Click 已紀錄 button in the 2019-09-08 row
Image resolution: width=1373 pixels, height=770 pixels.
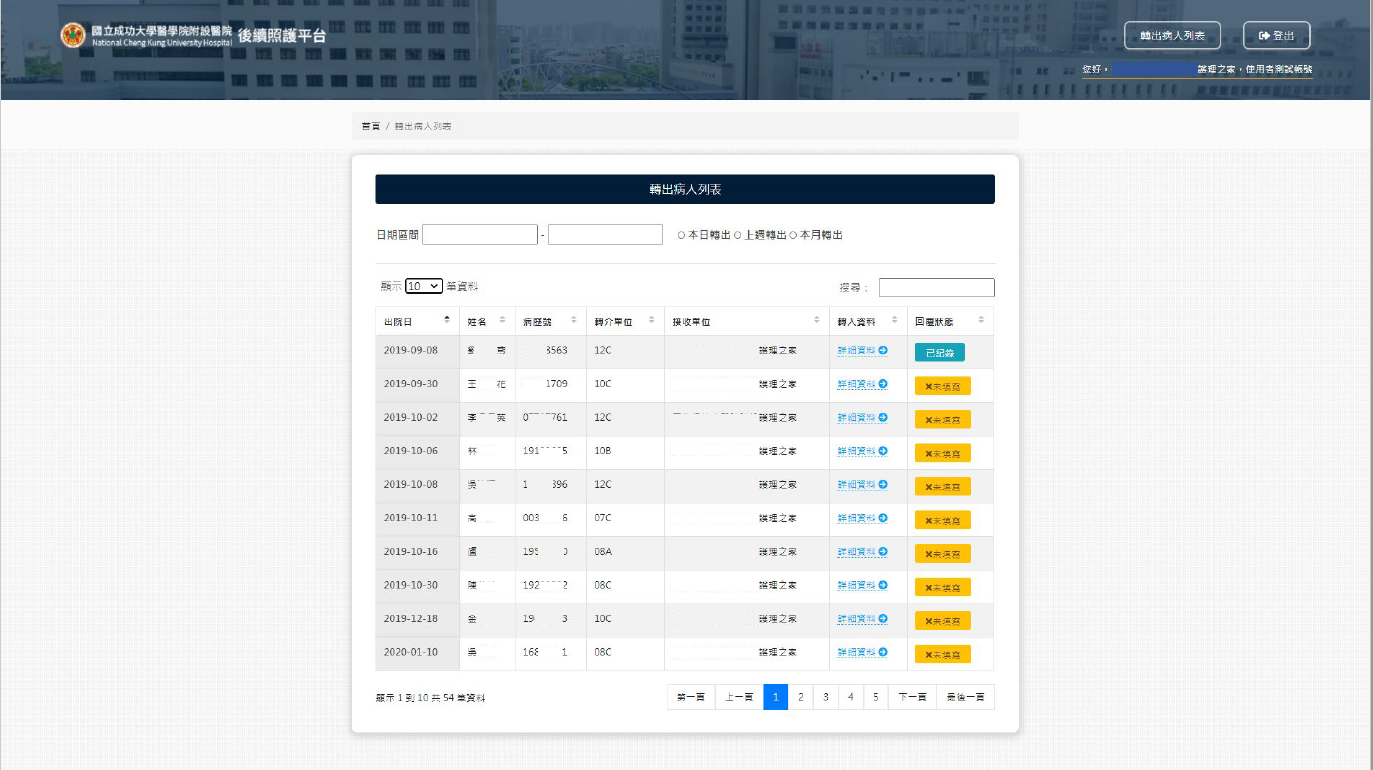point(940,352)
